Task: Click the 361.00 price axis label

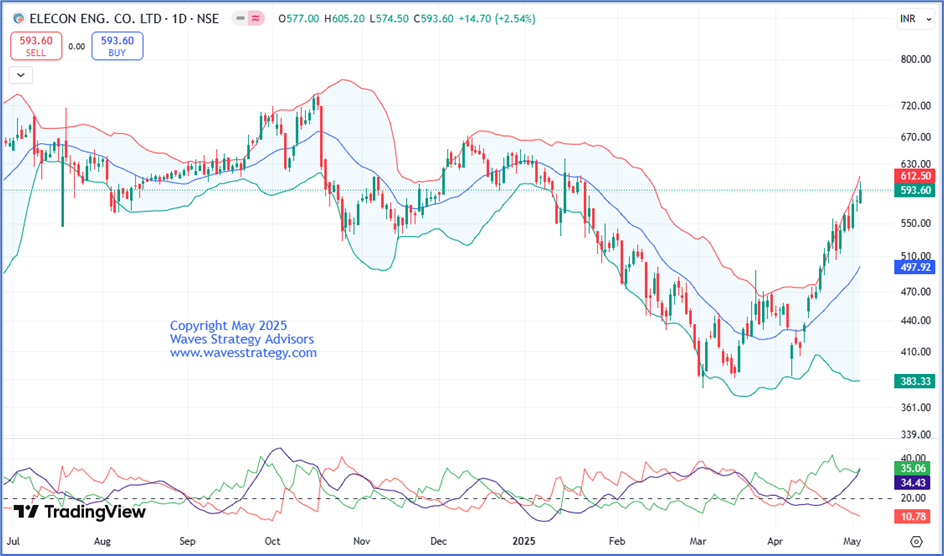Action: [x=916, y=407]
